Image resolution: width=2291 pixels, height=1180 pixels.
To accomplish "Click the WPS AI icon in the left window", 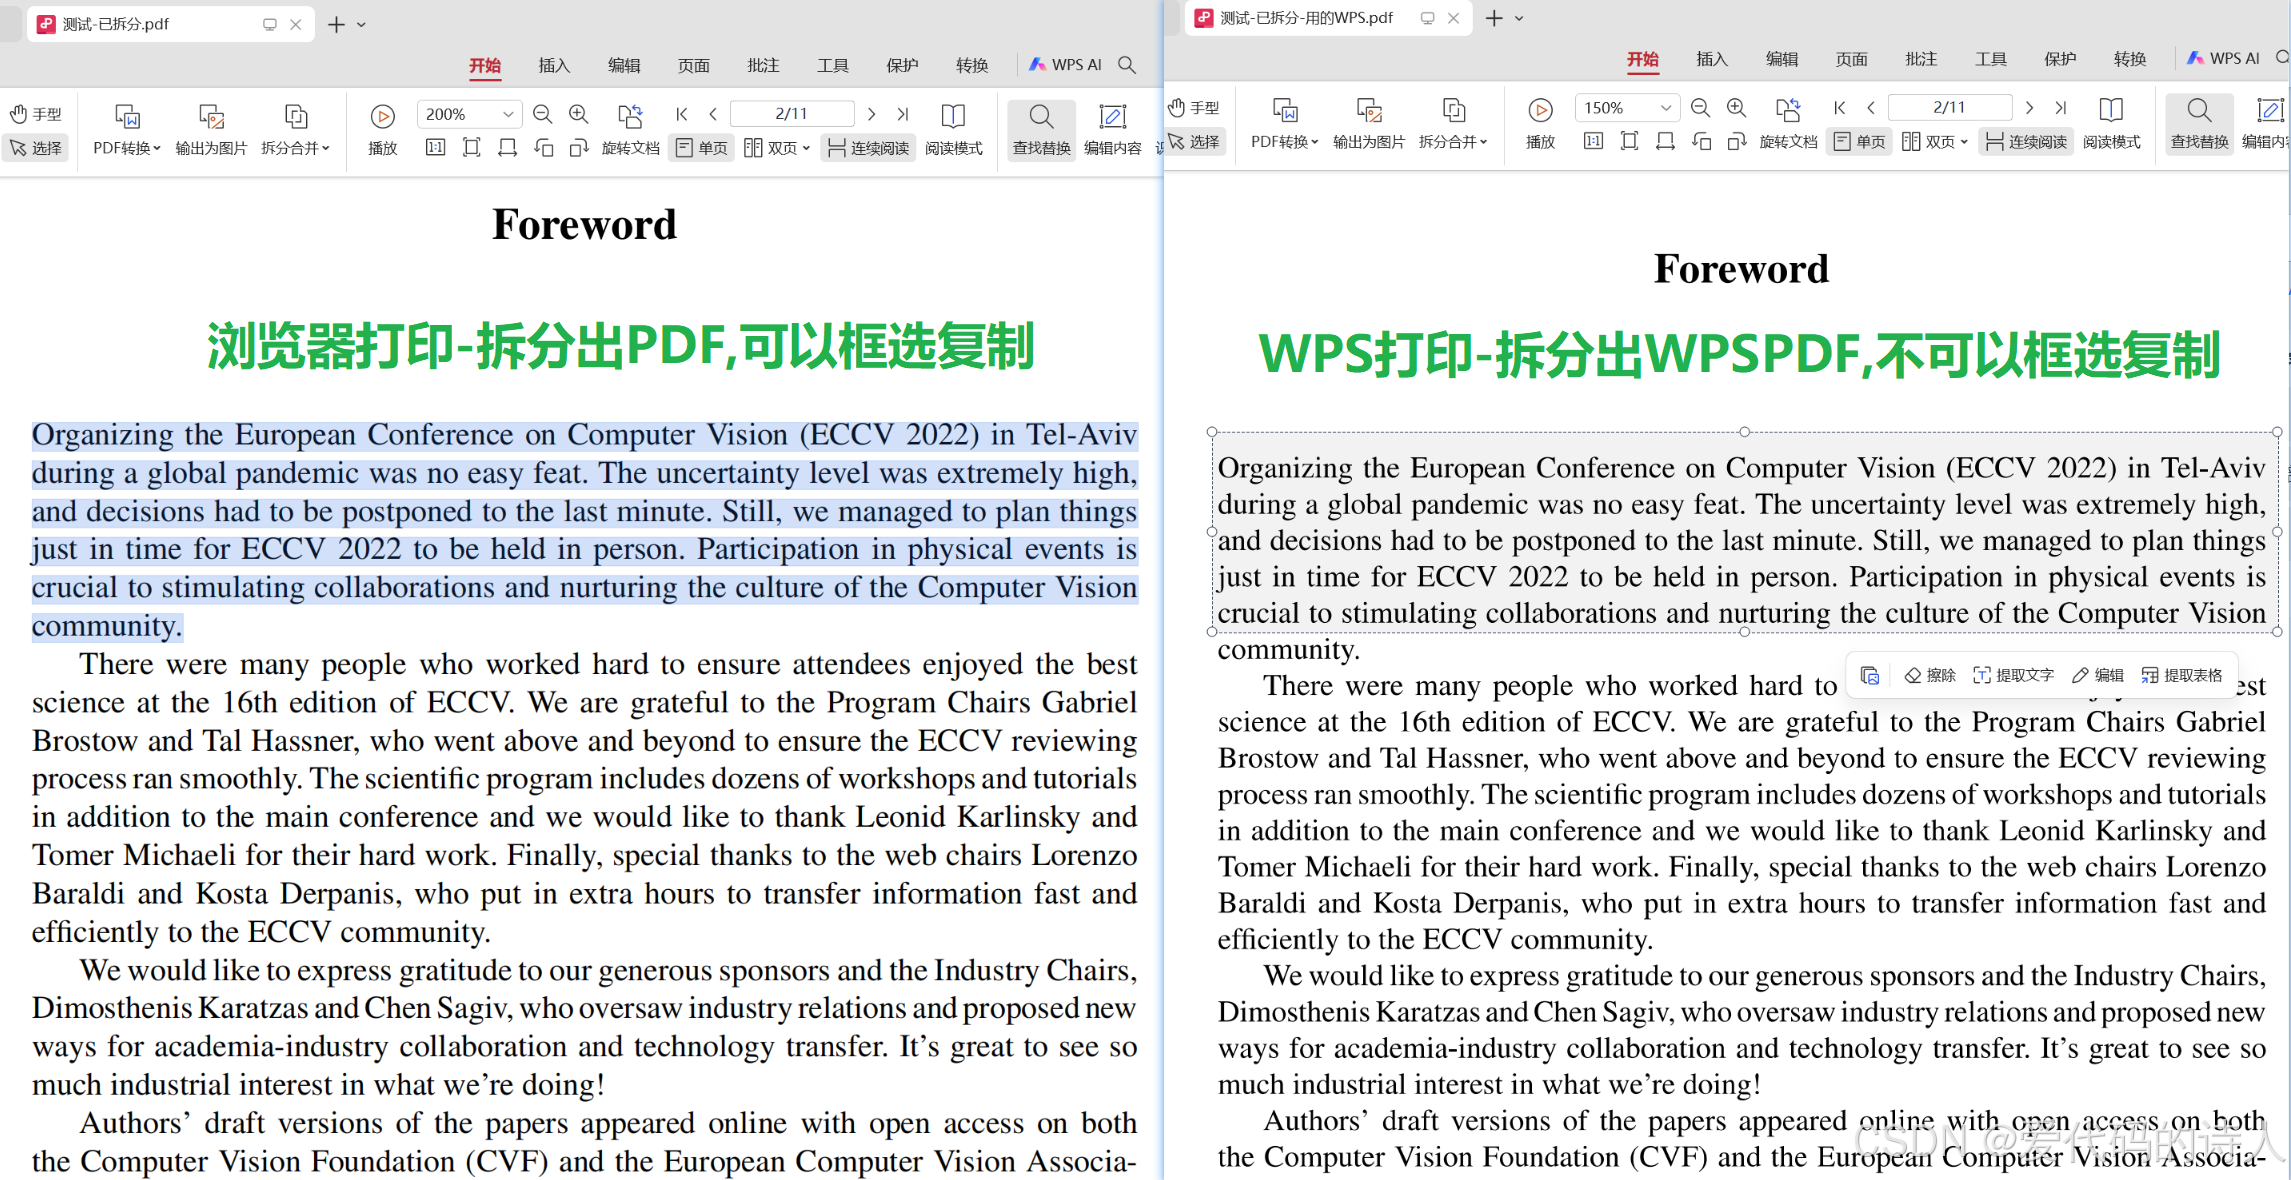I will 1066,65.
